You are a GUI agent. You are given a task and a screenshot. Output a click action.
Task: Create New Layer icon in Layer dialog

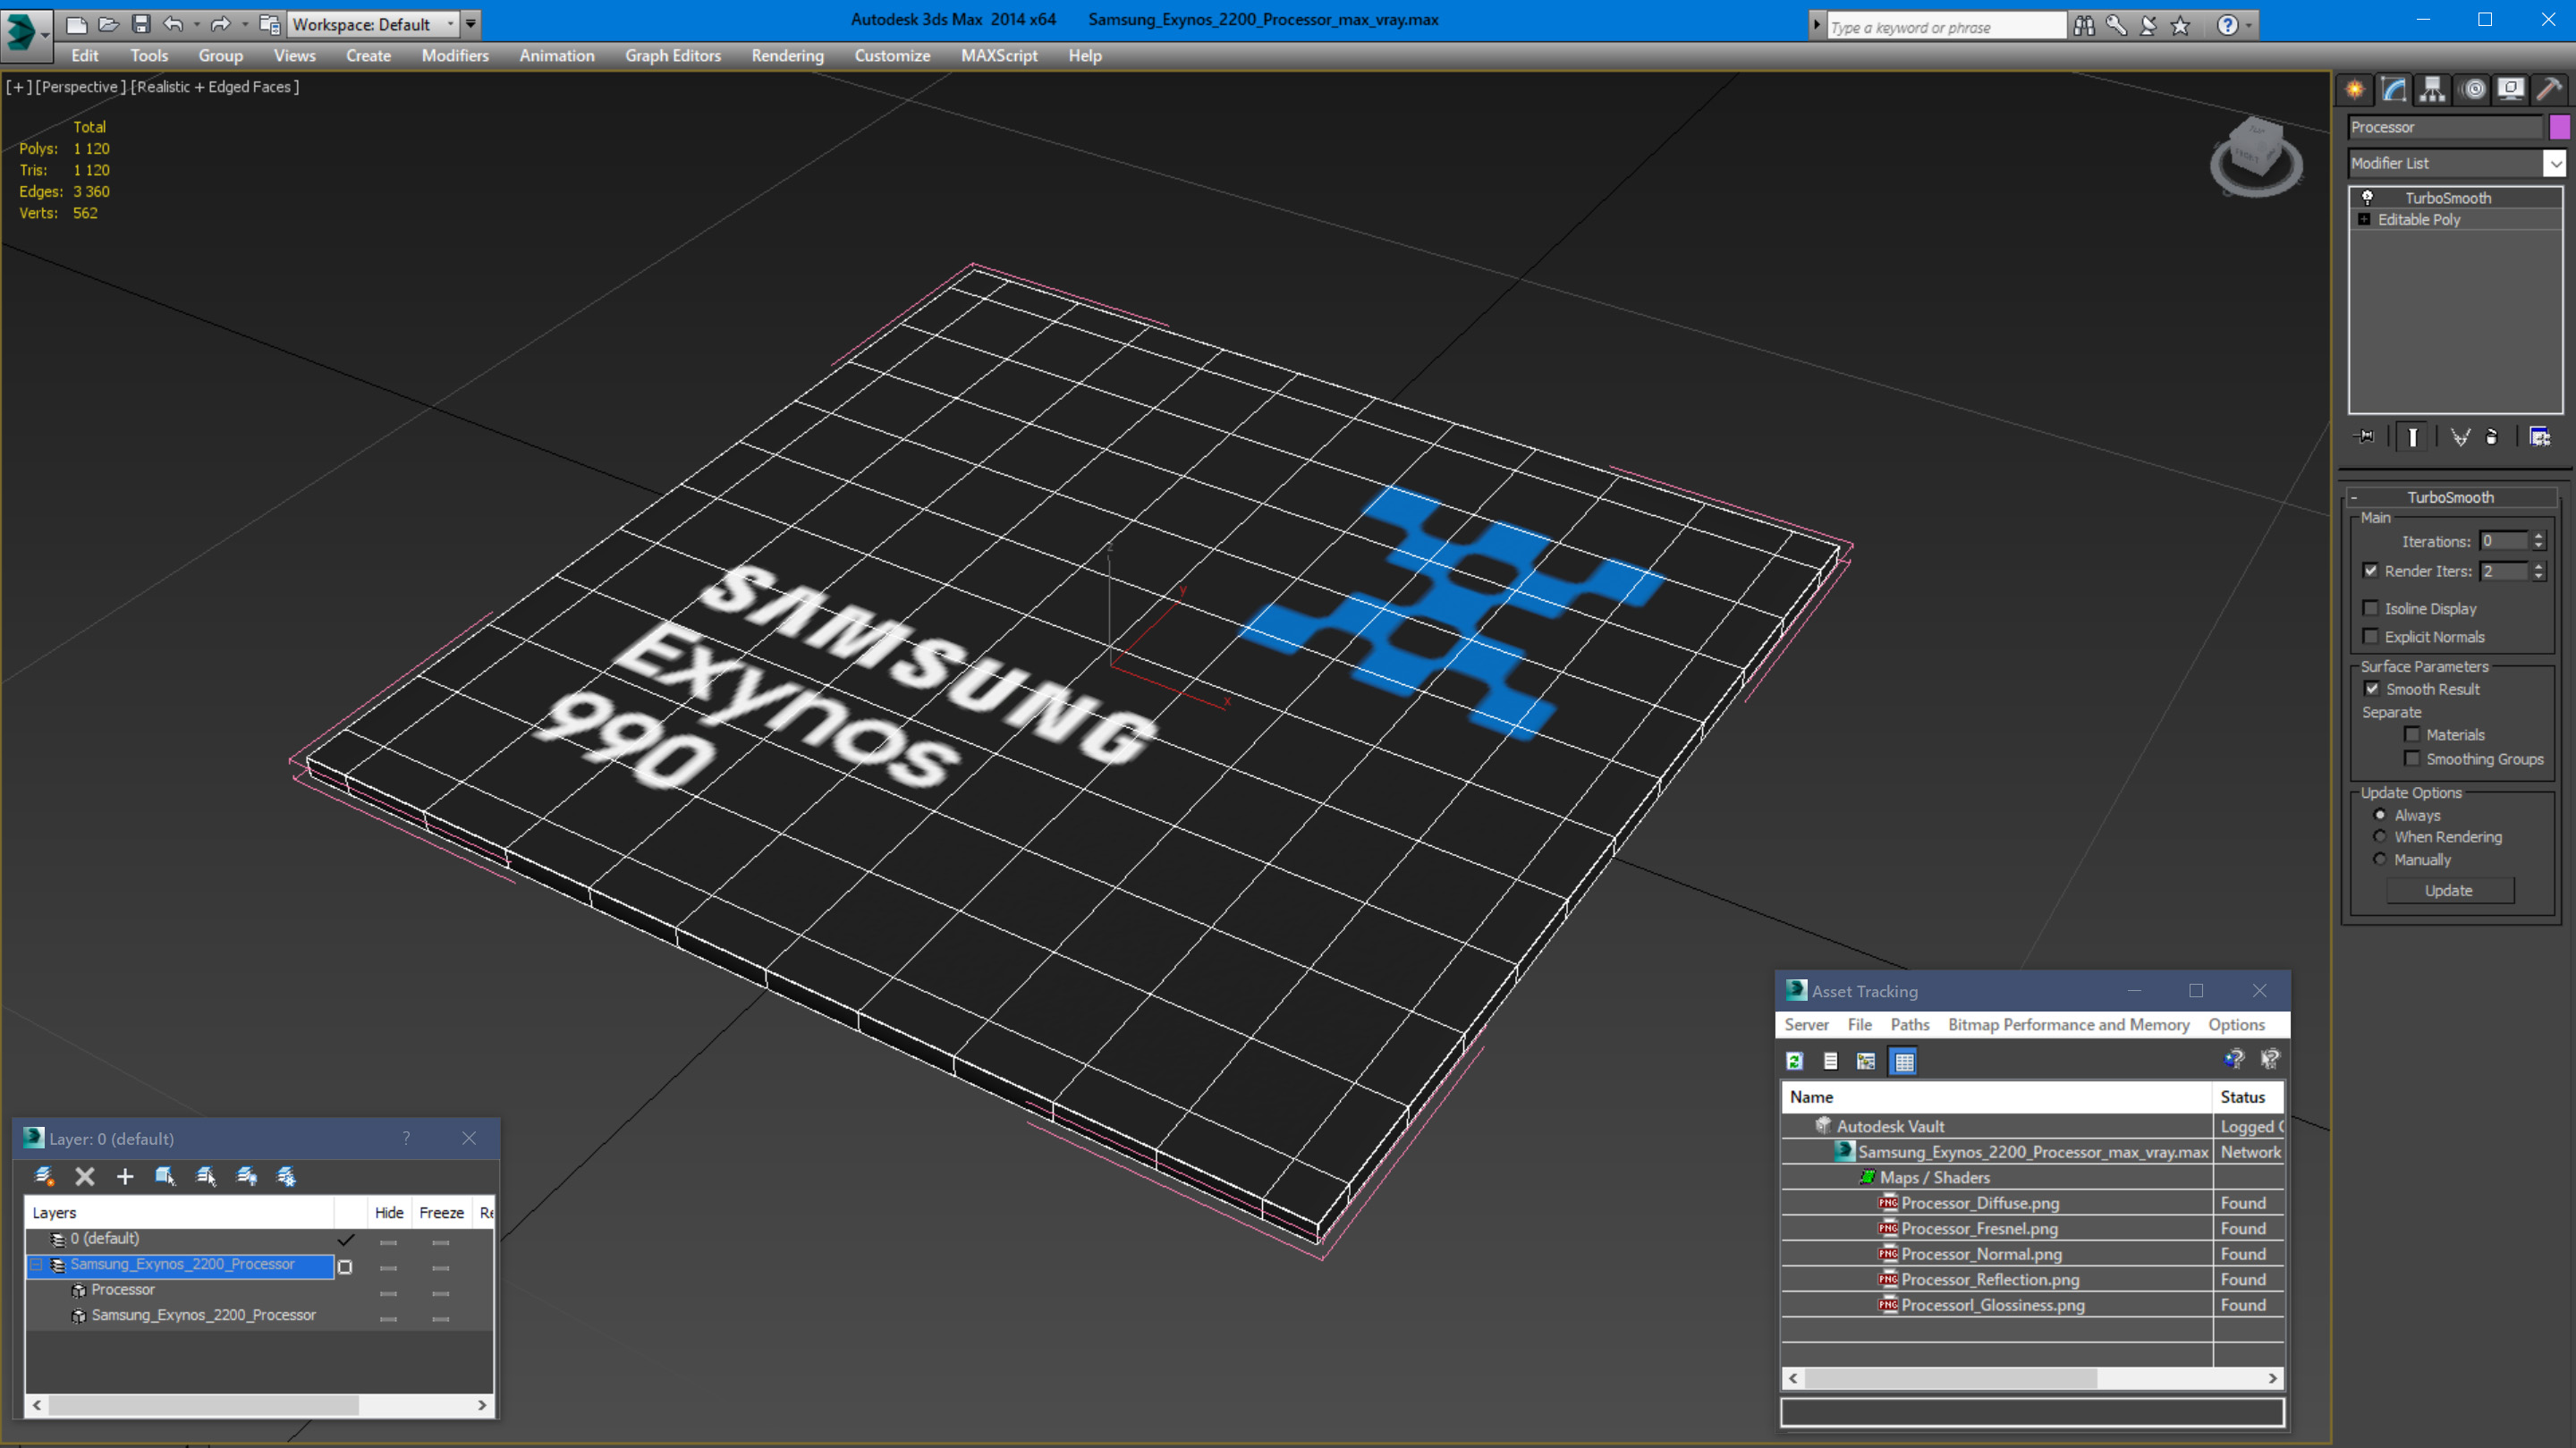point(44,1176)
